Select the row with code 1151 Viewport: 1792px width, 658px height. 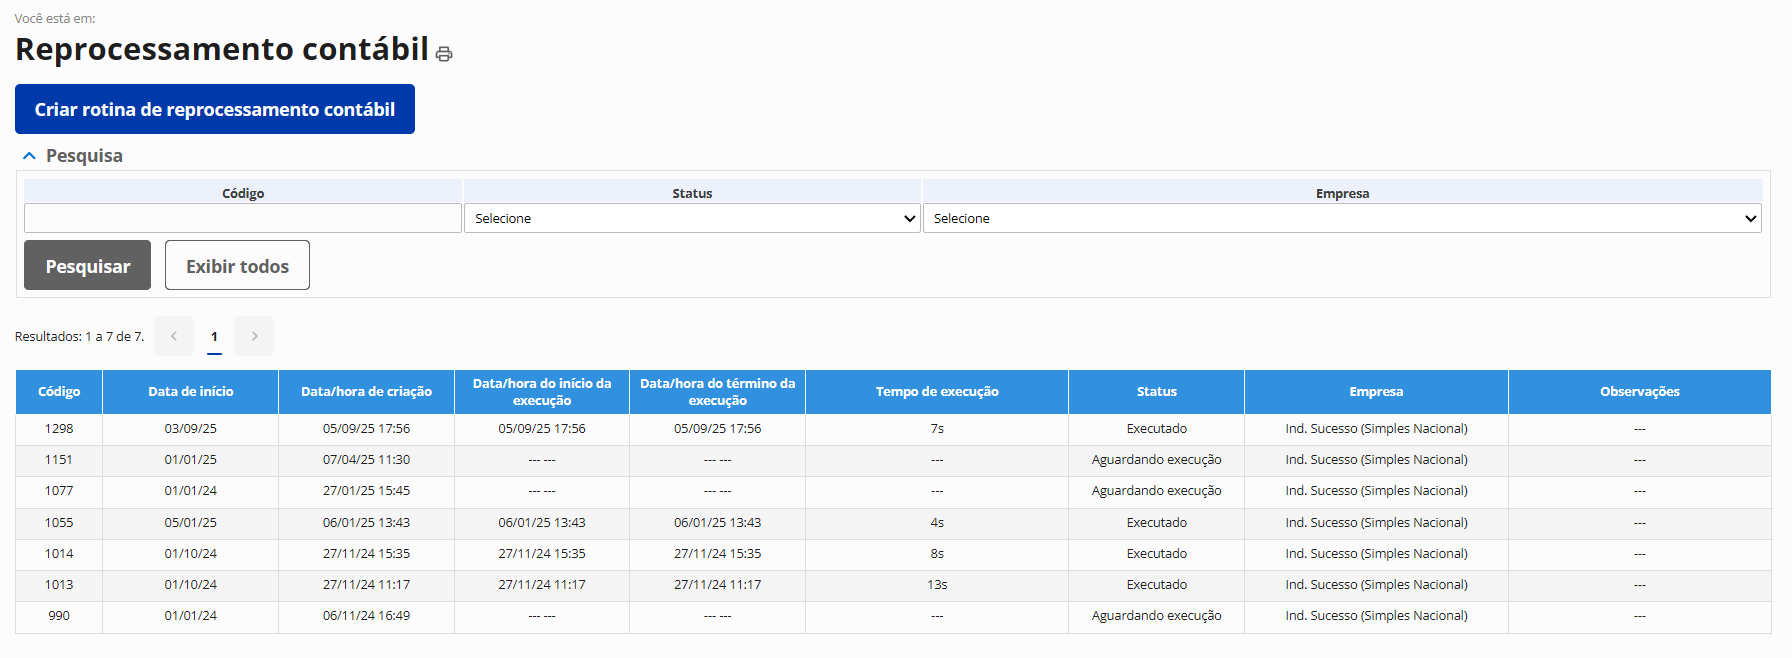[x=59, y=460]
